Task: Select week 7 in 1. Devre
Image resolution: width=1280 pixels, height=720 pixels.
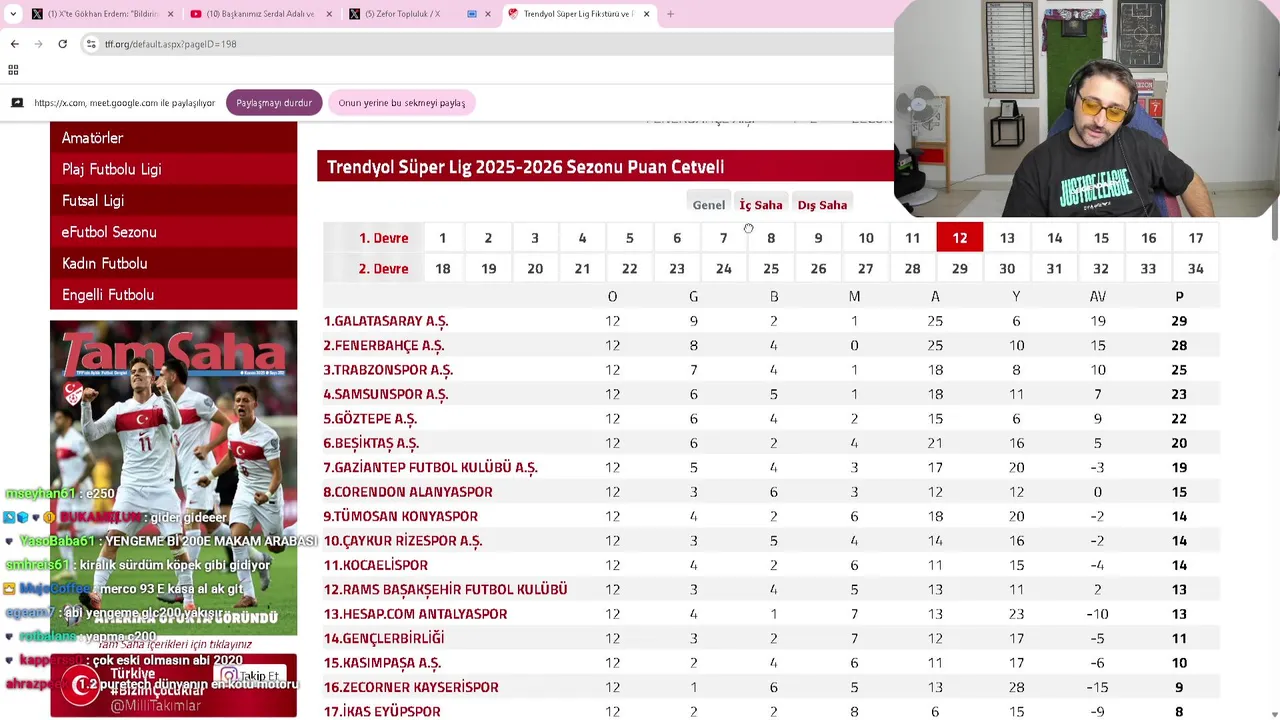Action: (x=723, y=238)
